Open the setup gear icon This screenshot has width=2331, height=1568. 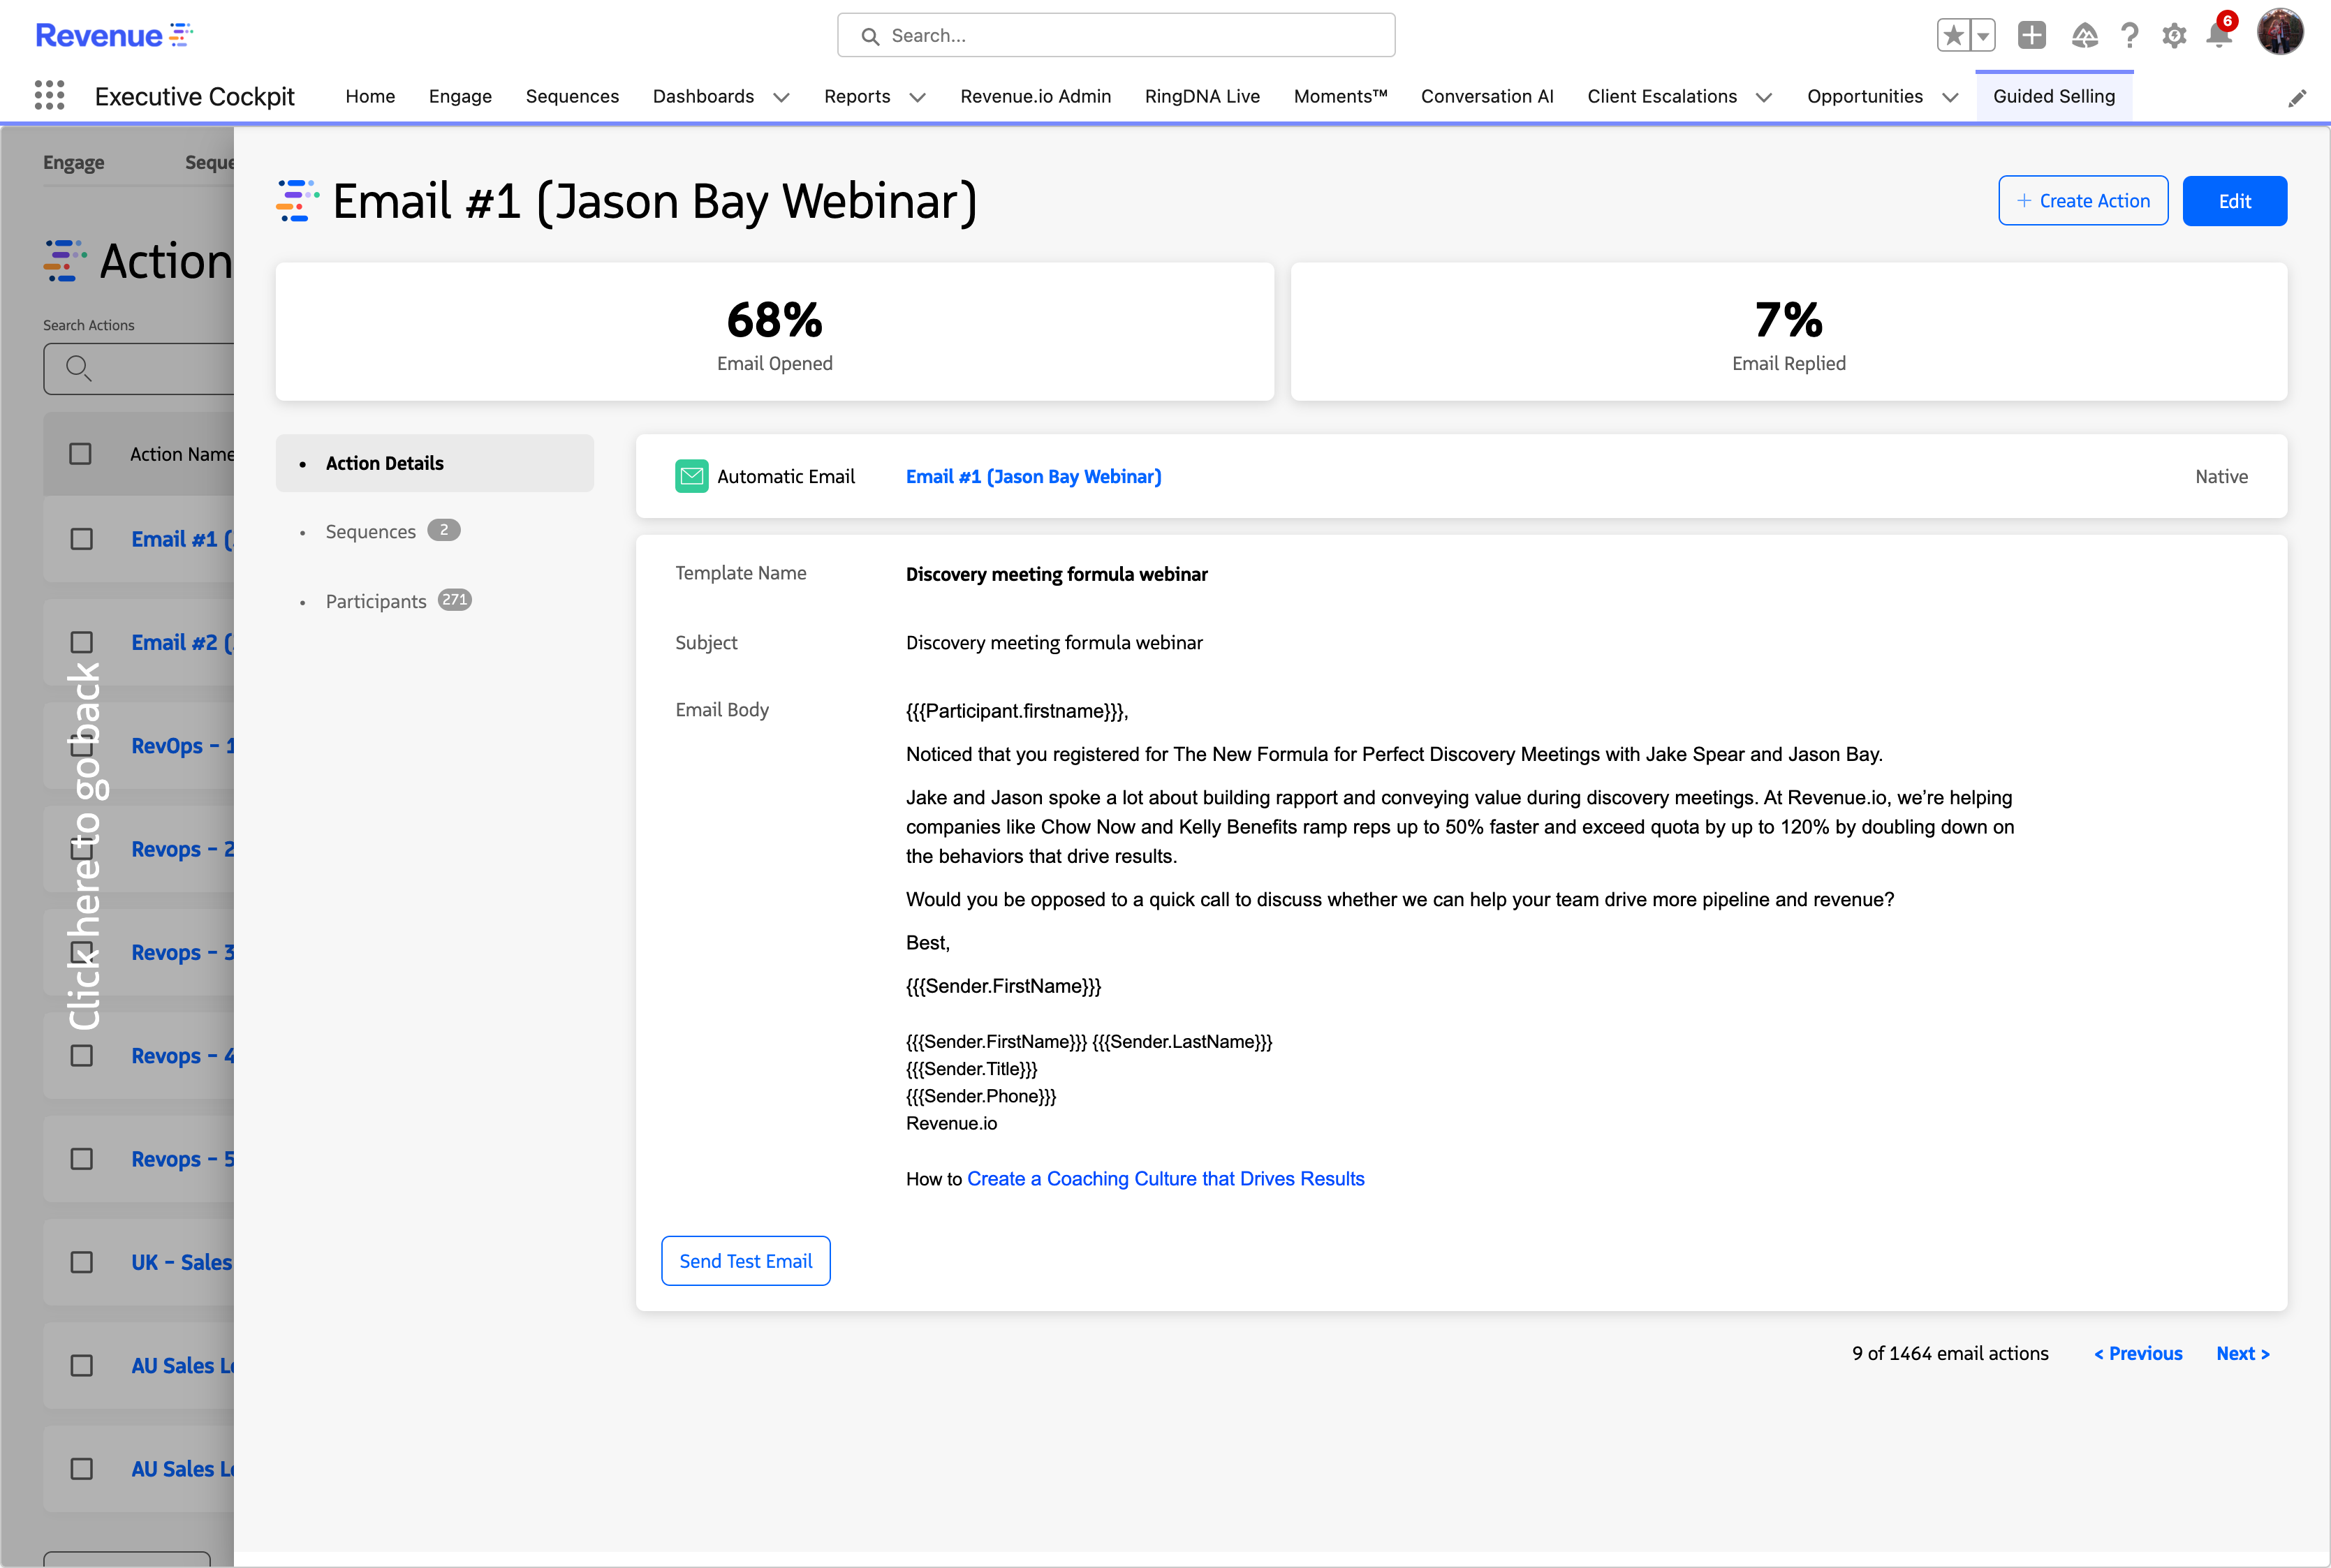2174,36
